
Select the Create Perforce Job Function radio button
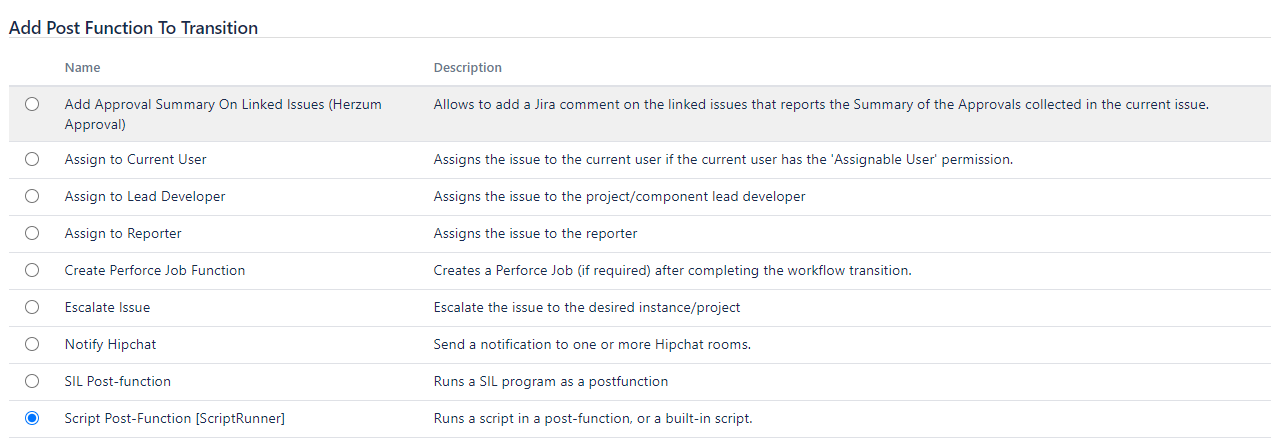pos(32,270)
